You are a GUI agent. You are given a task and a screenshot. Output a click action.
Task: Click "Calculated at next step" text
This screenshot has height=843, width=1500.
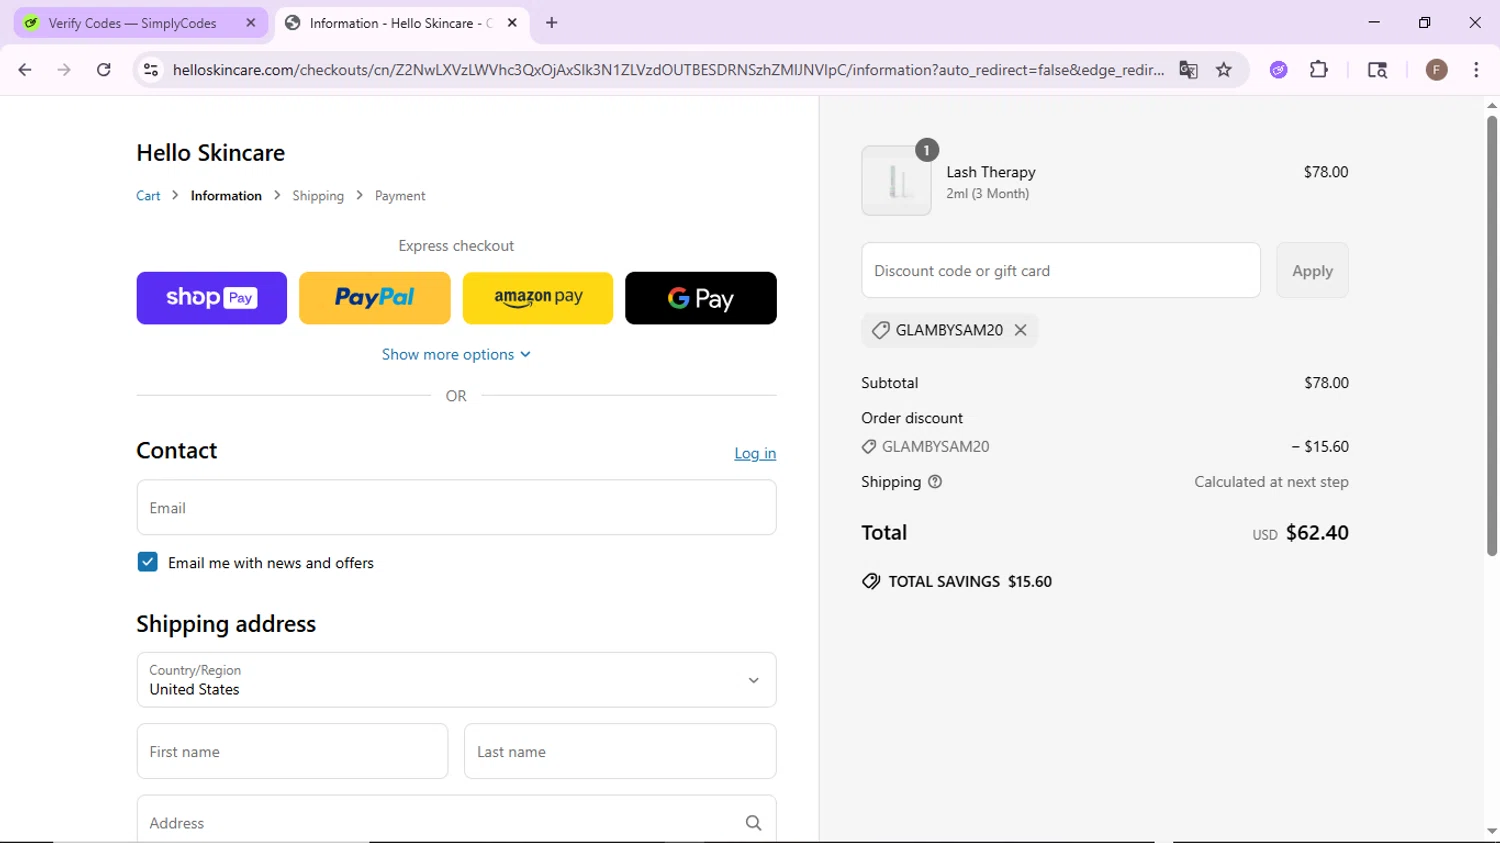[x=1271, y=482]
